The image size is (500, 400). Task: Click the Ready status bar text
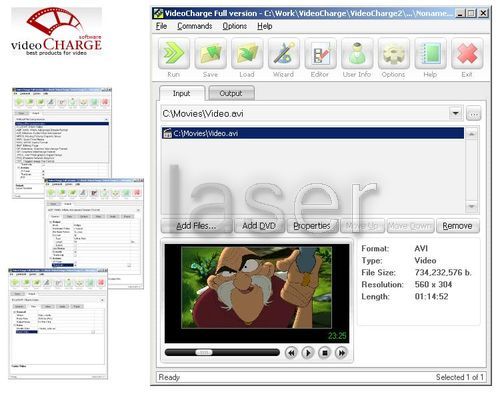[x=169, y=377]
